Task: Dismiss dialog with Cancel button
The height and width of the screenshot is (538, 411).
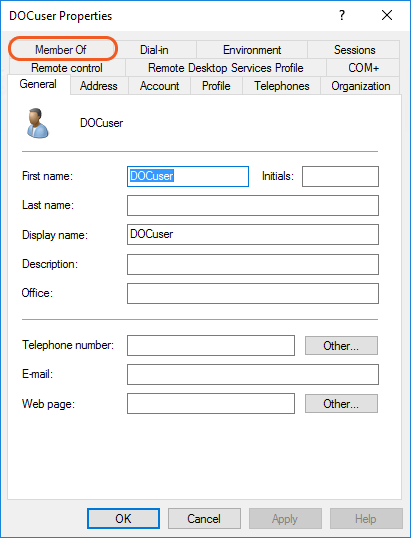Action: point(204,518)
